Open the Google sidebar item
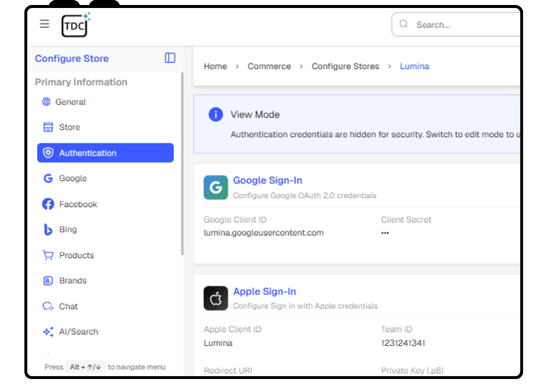This screenshot has width=540, height=384. (105, 178)
